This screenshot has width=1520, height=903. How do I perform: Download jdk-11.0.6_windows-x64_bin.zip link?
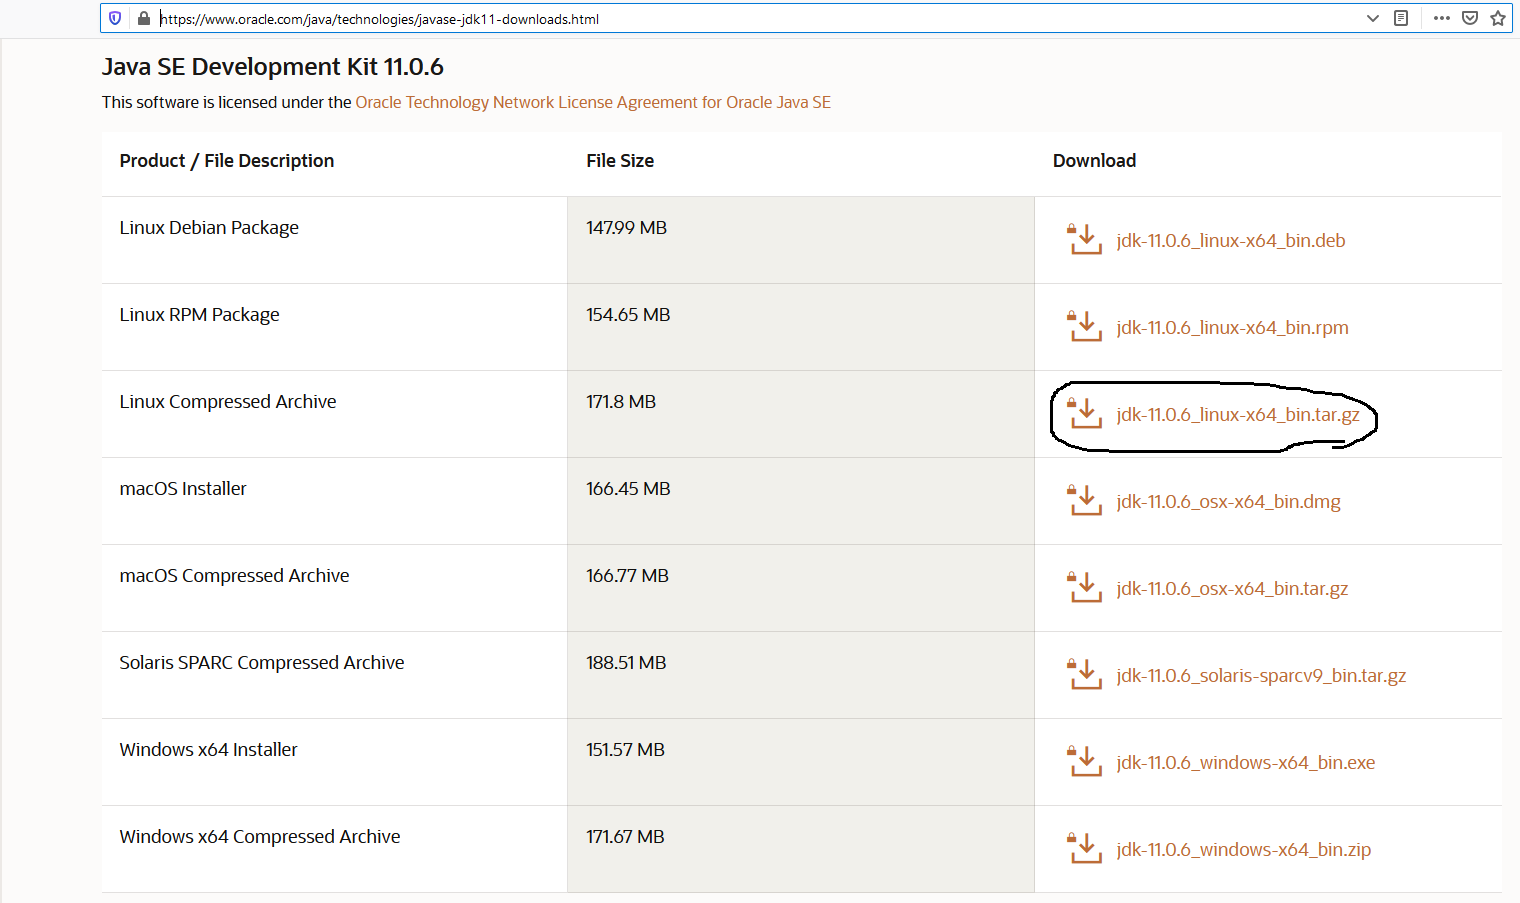pos(1244,849)
